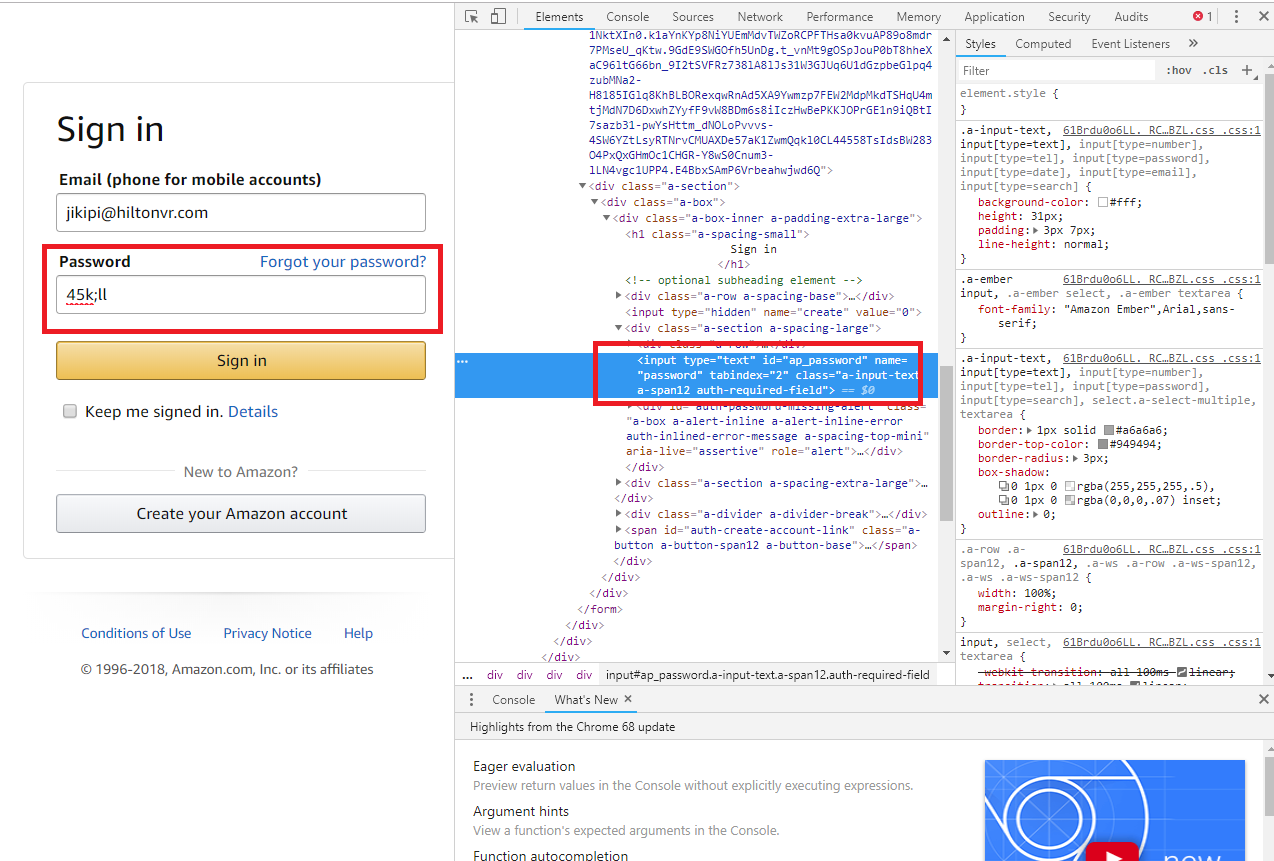Play the What's New video thumbnail

1115,810
